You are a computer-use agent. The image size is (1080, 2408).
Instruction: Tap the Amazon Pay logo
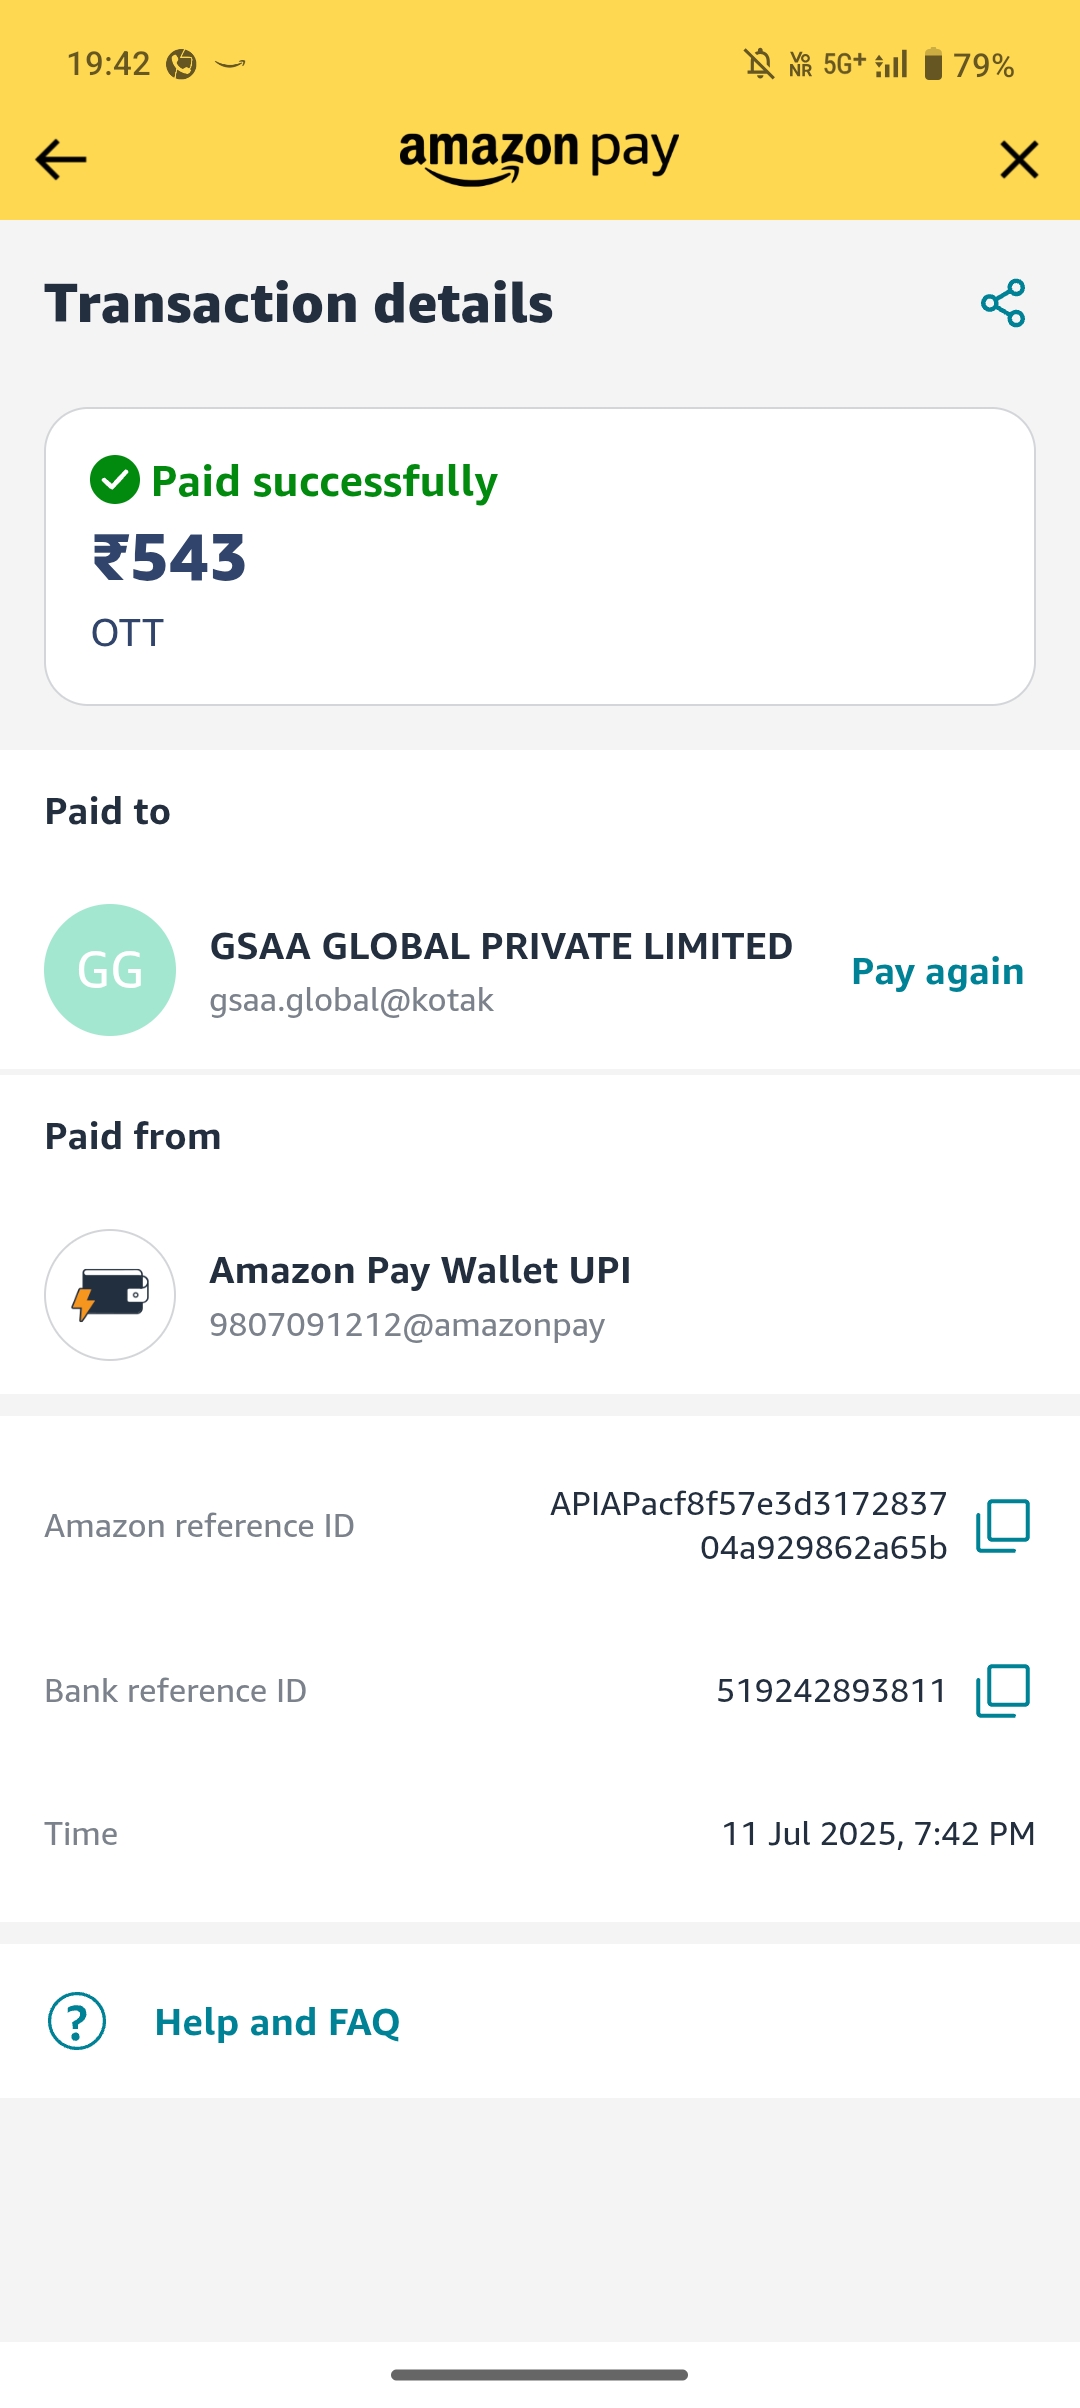539,156
